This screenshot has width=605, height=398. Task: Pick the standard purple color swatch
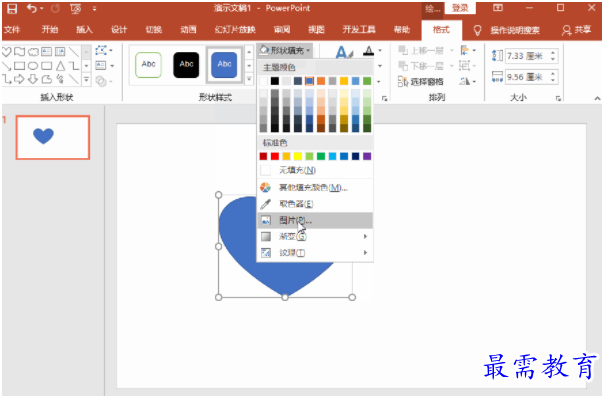pyautogui.click(x=367, y=156)
